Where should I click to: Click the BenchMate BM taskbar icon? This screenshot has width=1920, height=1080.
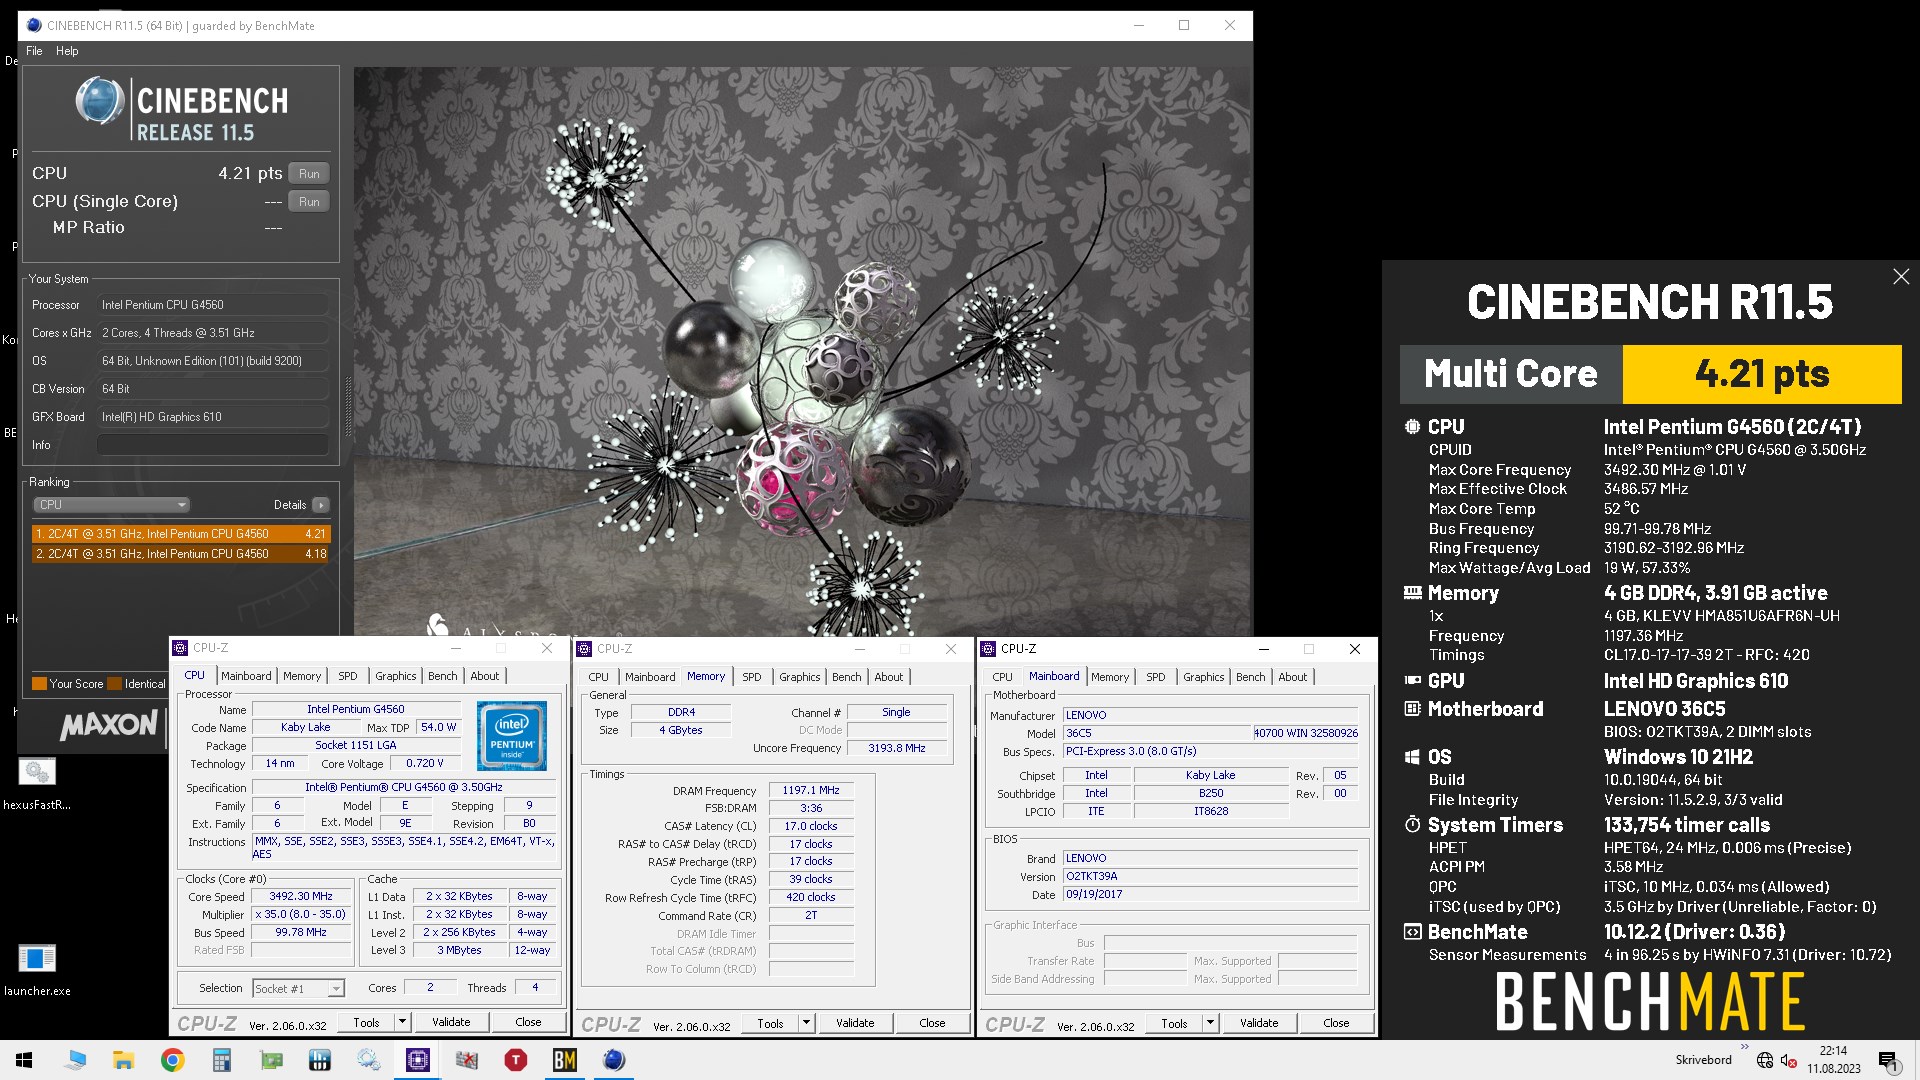(564, 1060)
